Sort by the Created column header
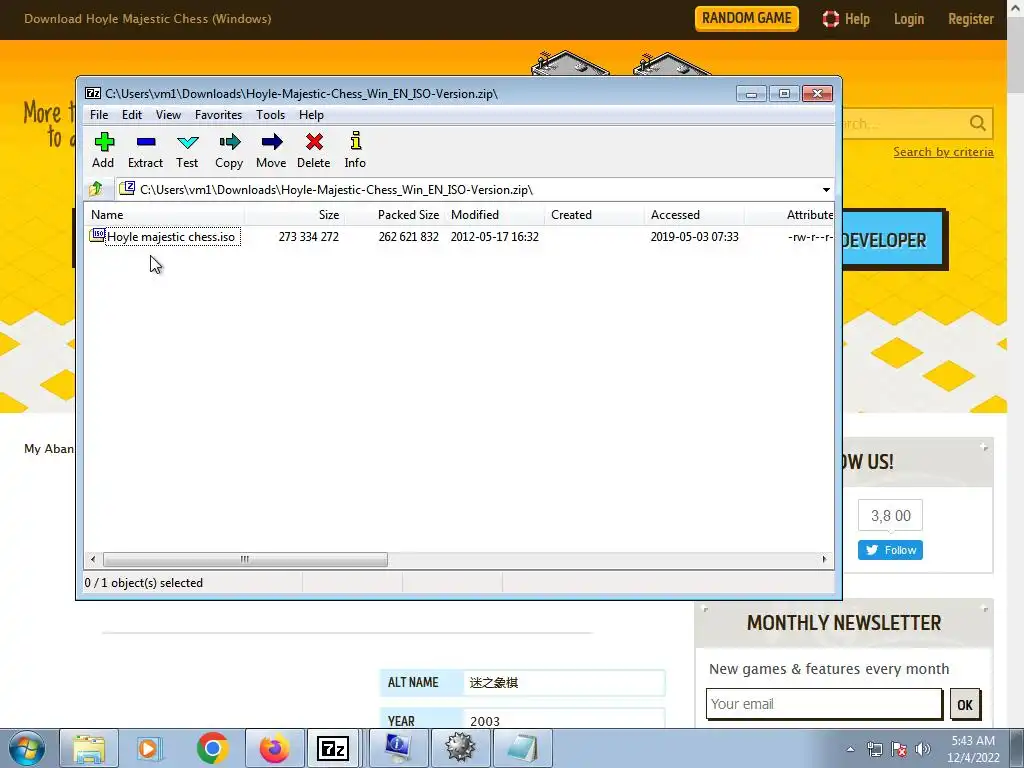The height and width of the screenshot is (768, 1024). (x=594, y=215)
